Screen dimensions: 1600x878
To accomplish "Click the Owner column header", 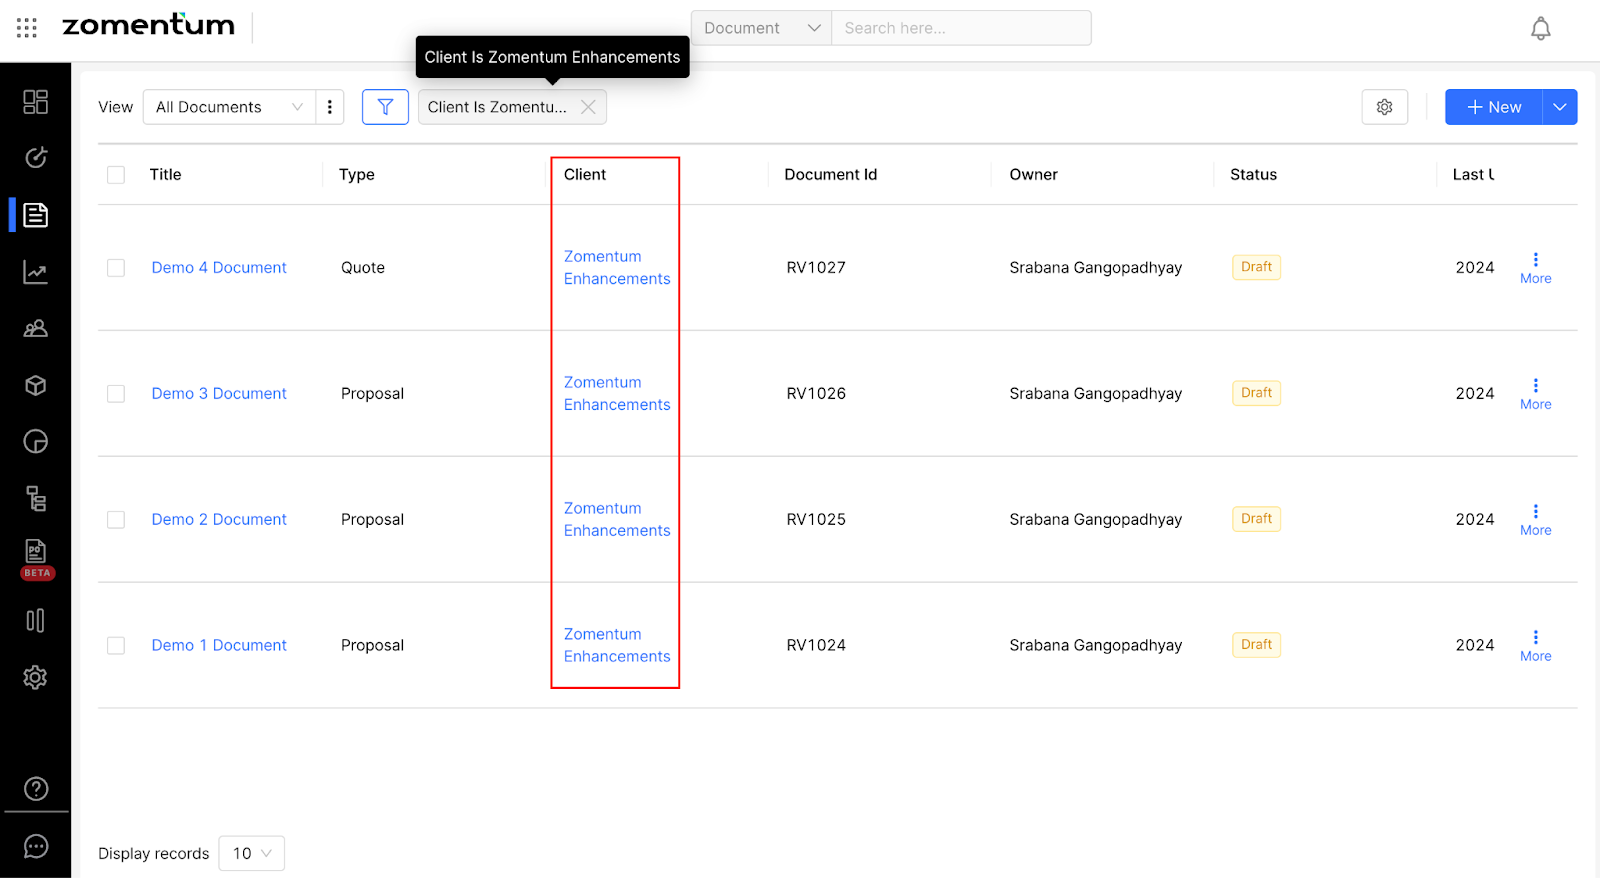I will pos(1034,175).
